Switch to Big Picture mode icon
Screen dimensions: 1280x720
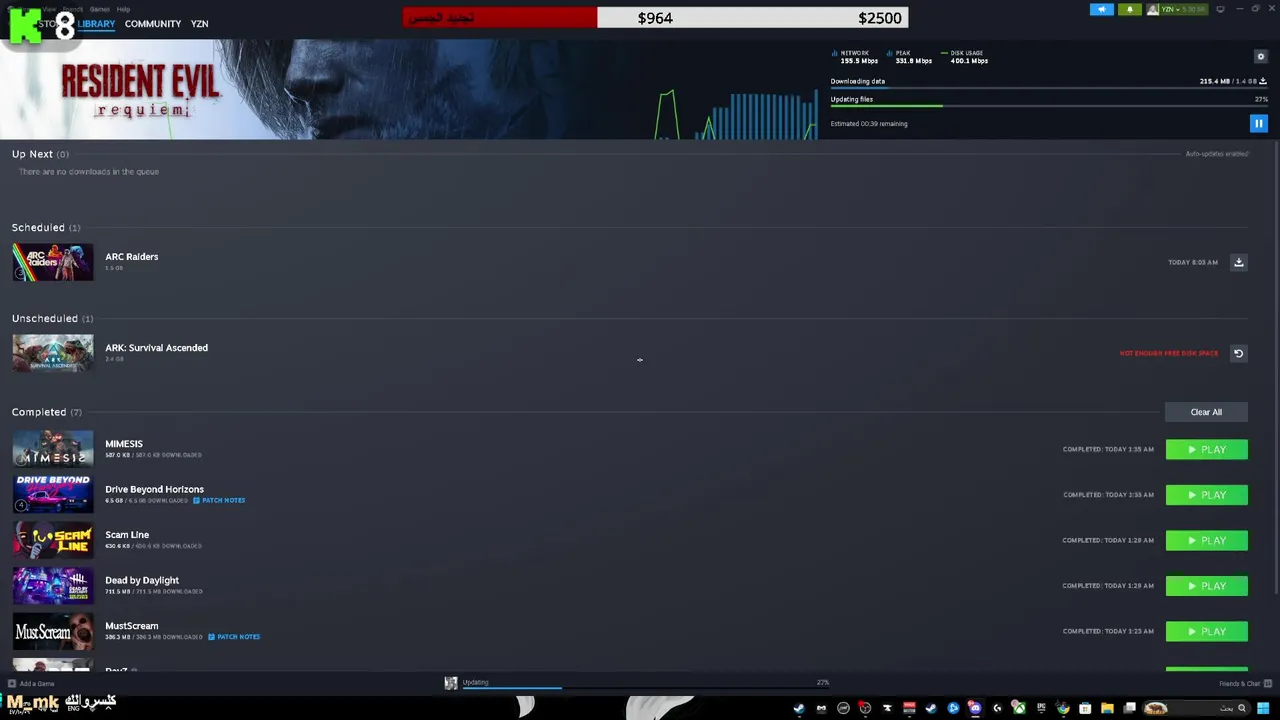(x=1220, y=9)
